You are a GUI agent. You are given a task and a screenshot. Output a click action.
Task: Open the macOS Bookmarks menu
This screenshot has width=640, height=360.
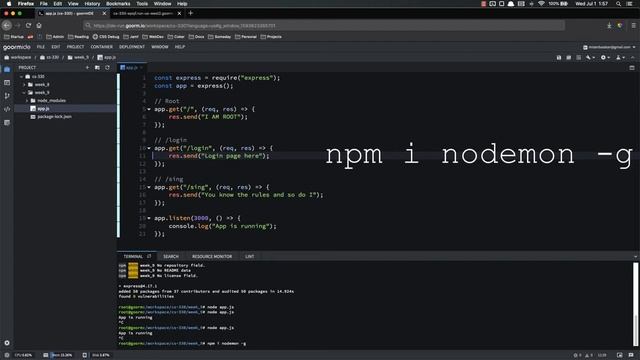click(x=118, y=4)
